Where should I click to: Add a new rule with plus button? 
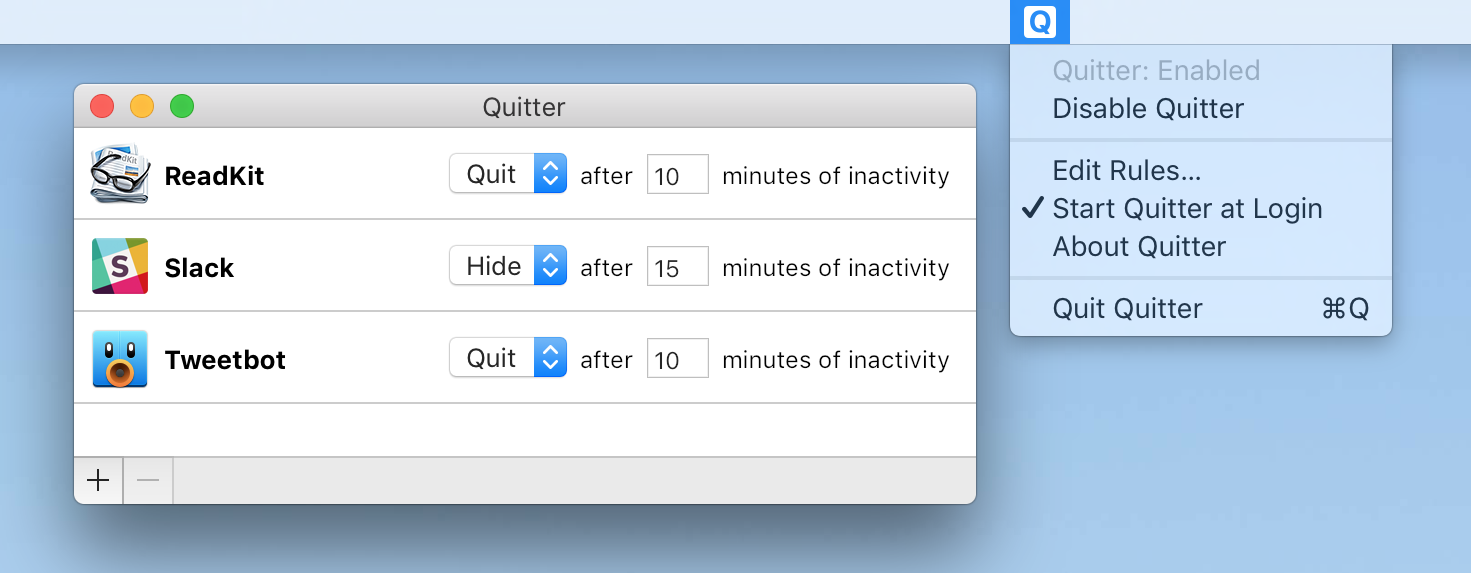tap(98, 481)
